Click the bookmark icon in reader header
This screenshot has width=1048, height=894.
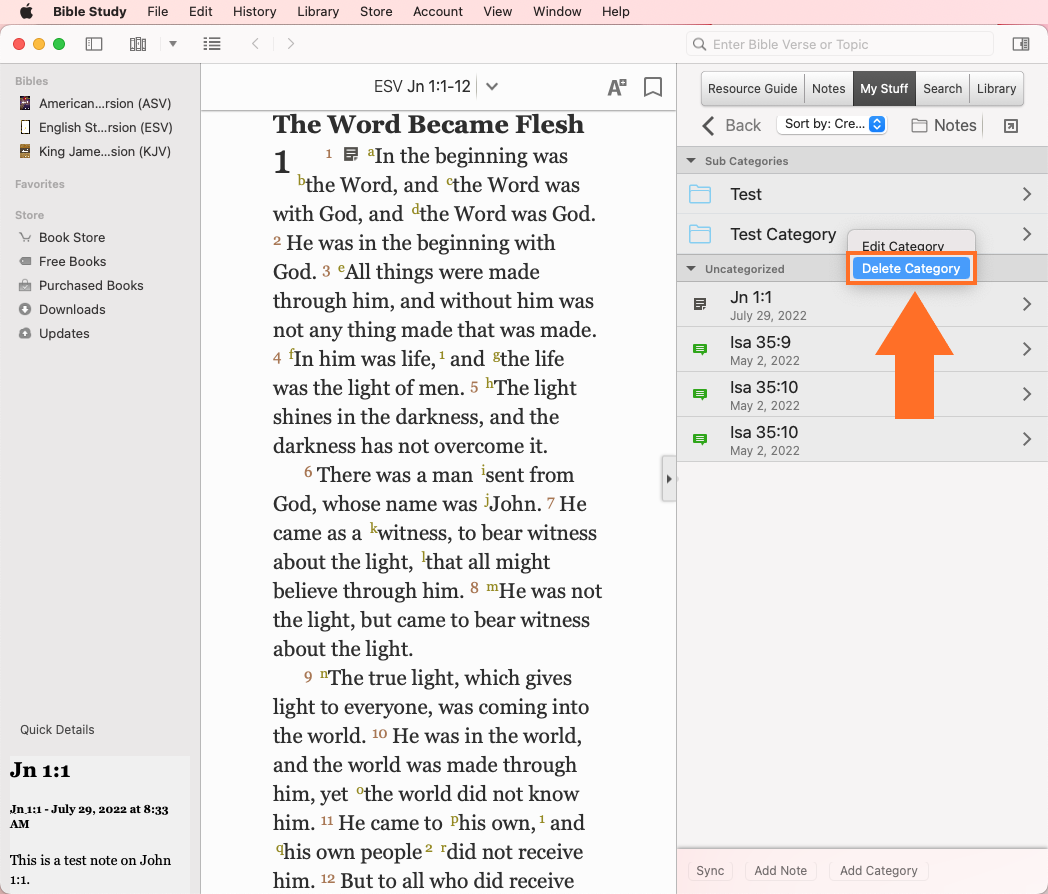click(x=653, y=87)
